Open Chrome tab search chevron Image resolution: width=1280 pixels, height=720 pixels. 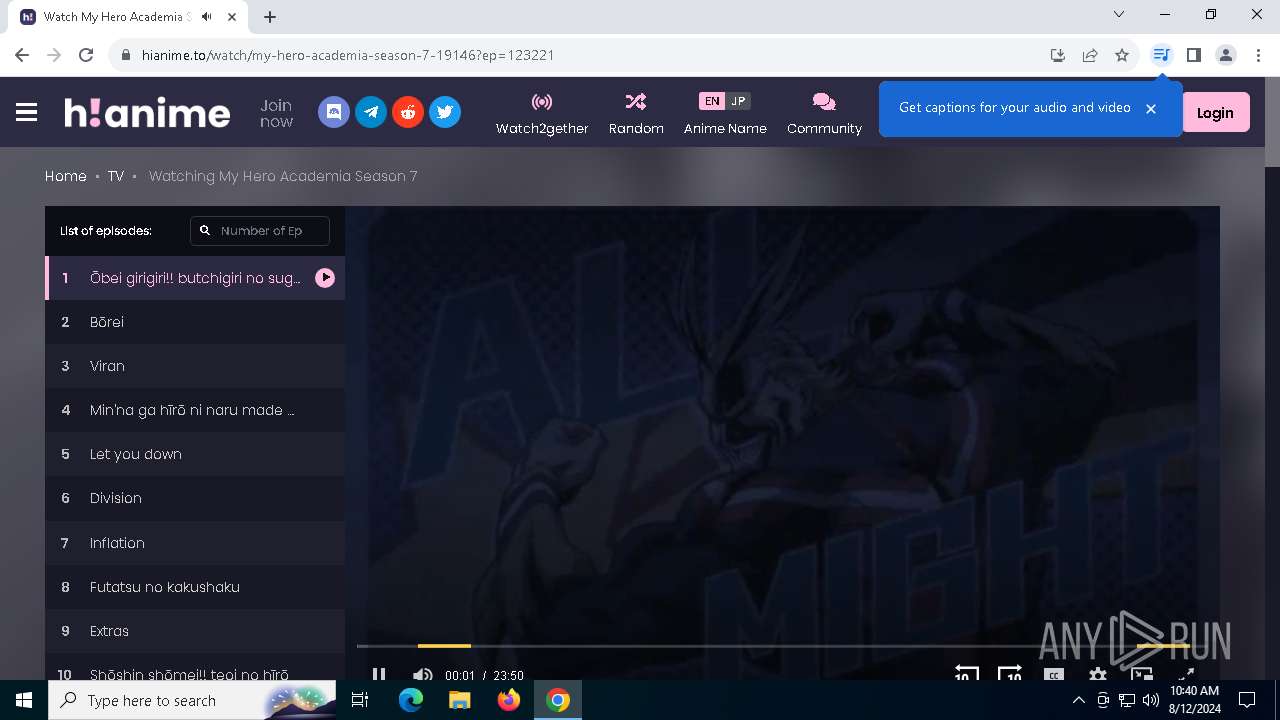point(1119,14)
